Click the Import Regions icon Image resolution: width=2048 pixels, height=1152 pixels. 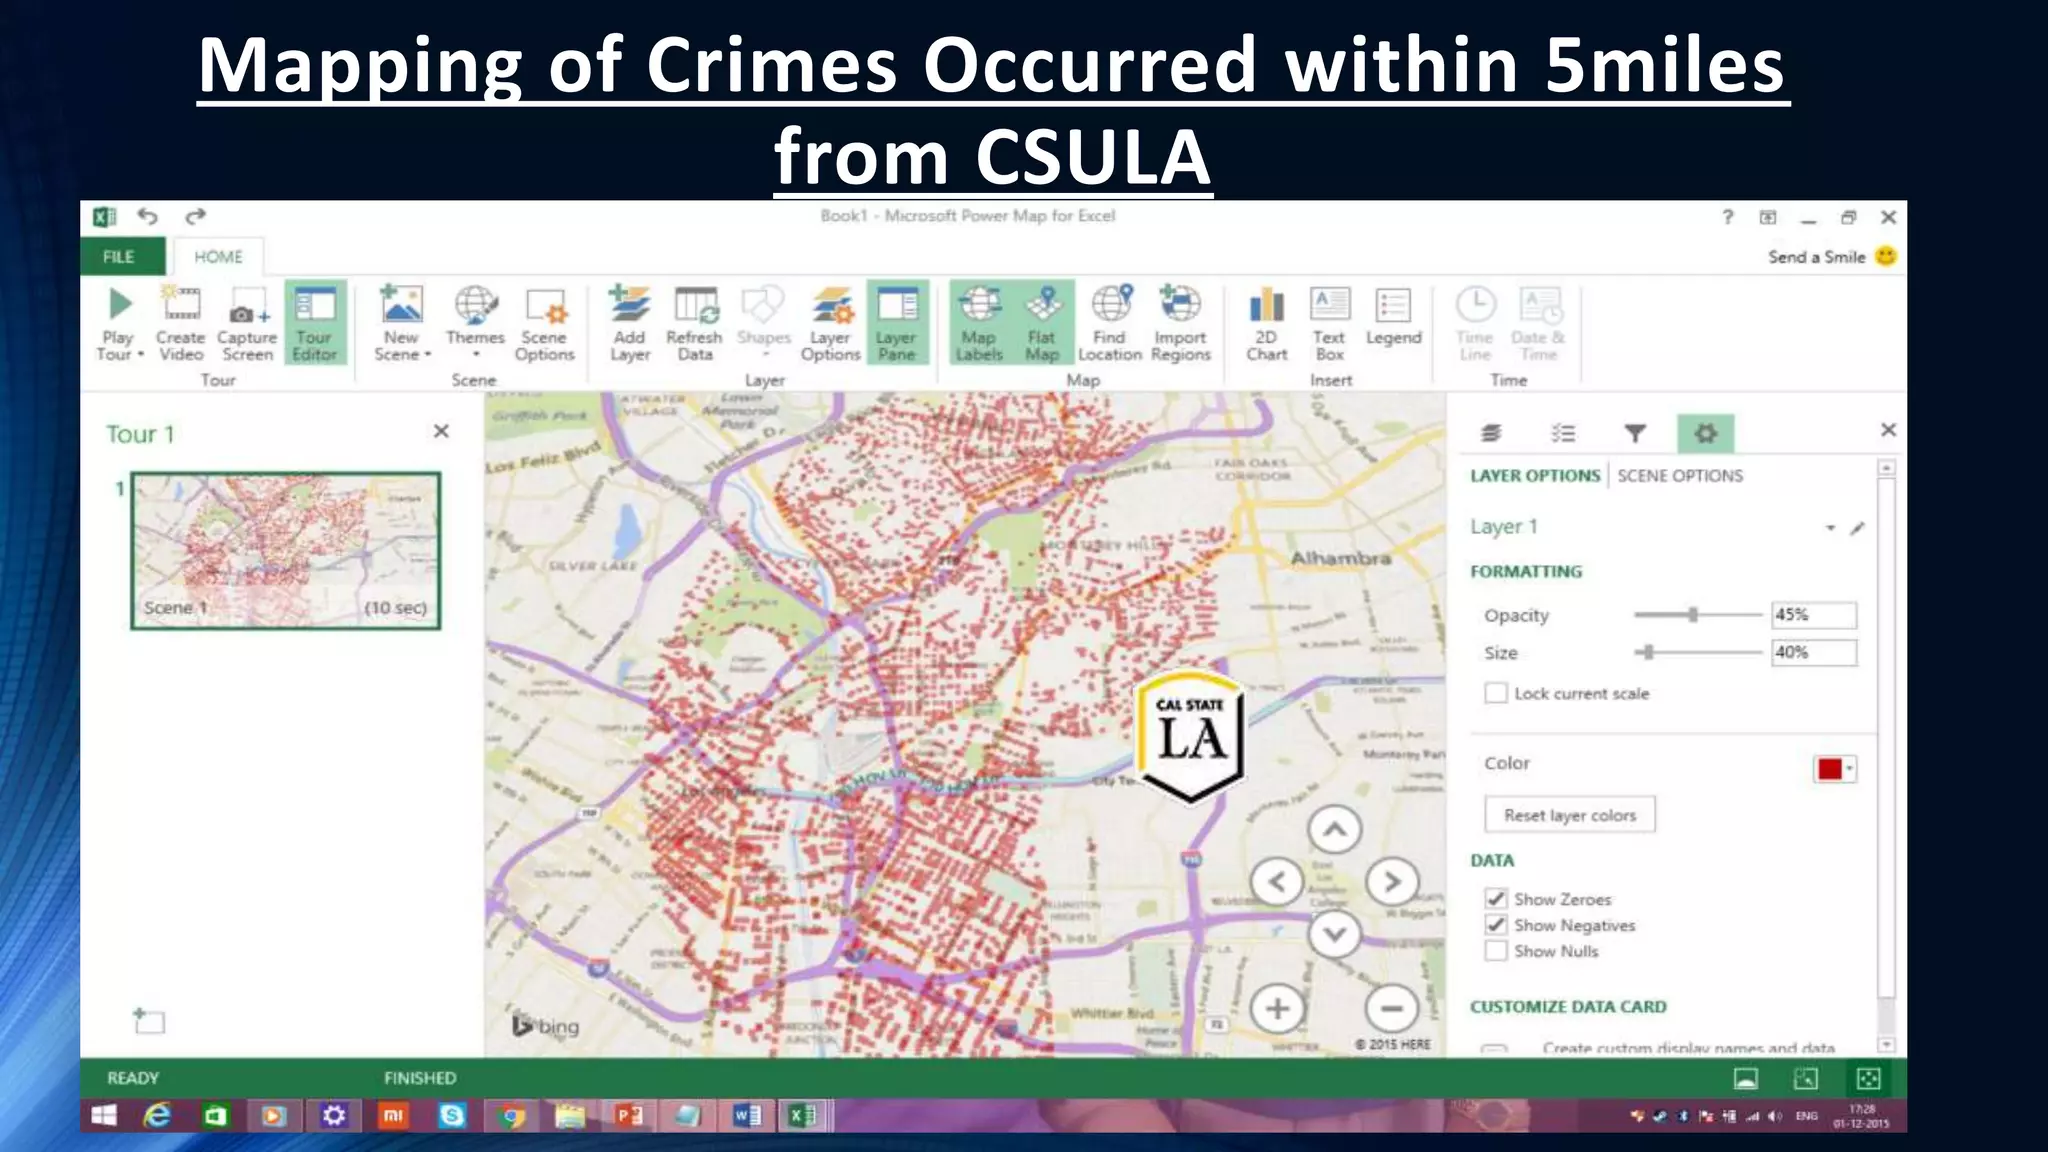coord(1180,303)
